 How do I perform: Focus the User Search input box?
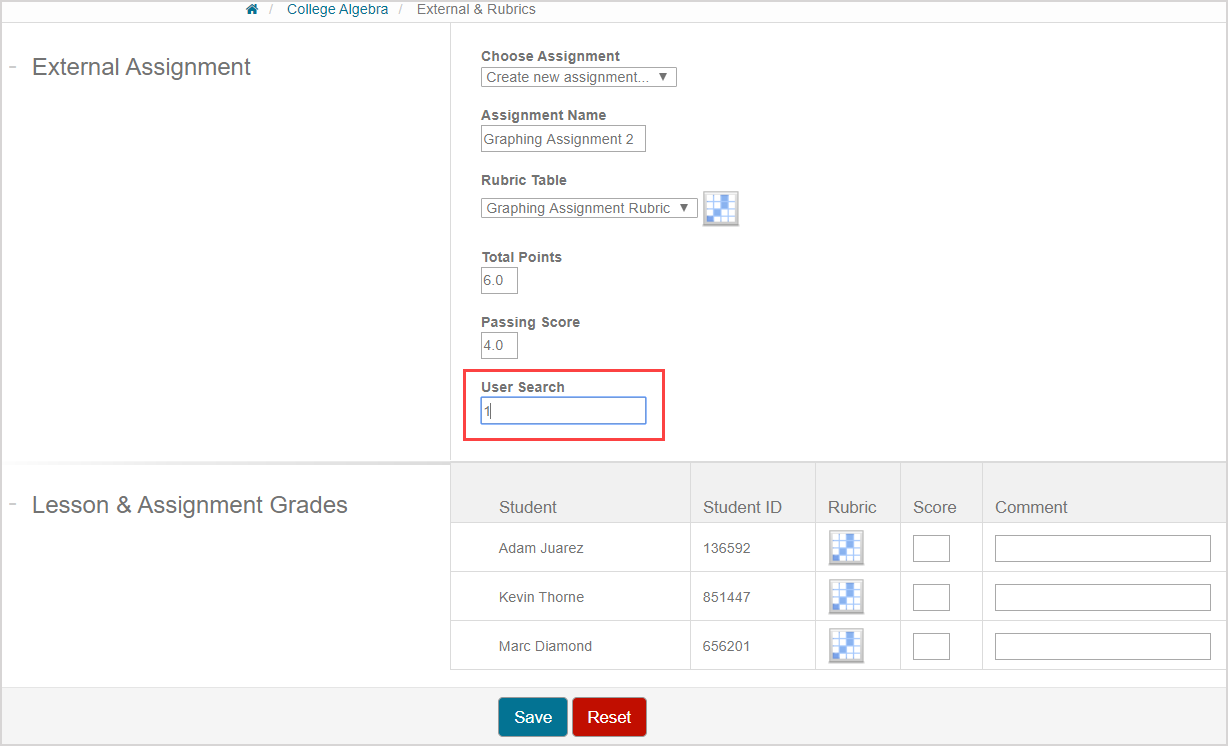[x=563, y=411]
